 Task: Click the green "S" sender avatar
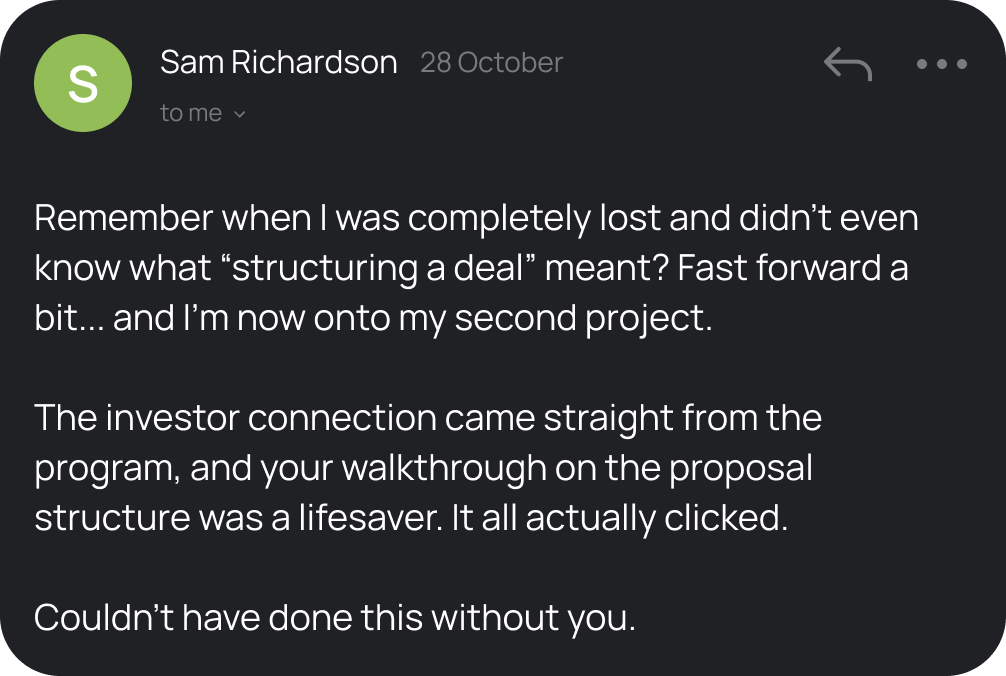(x=82, y=84)
